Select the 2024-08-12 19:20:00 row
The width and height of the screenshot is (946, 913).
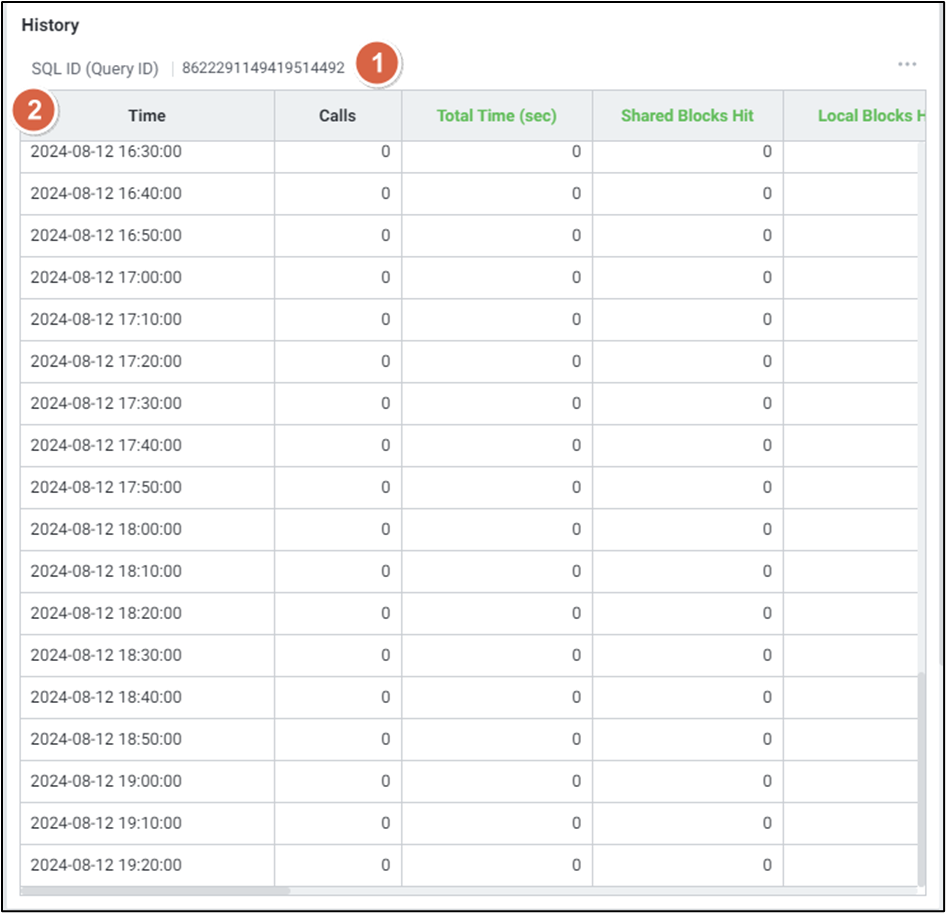coord(106,865)
